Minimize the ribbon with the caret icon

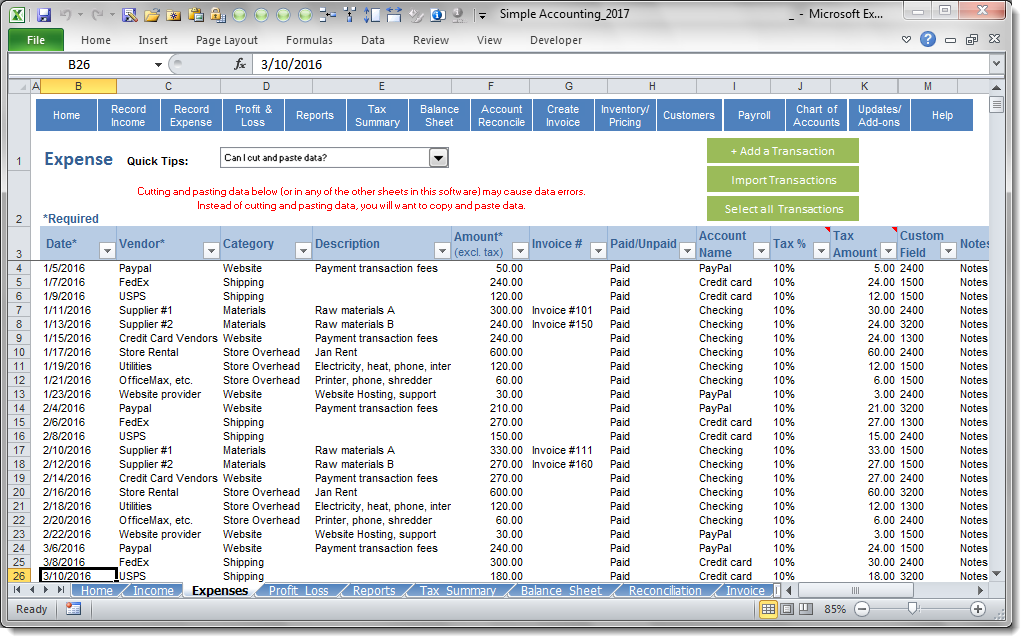tap(906, 39)
